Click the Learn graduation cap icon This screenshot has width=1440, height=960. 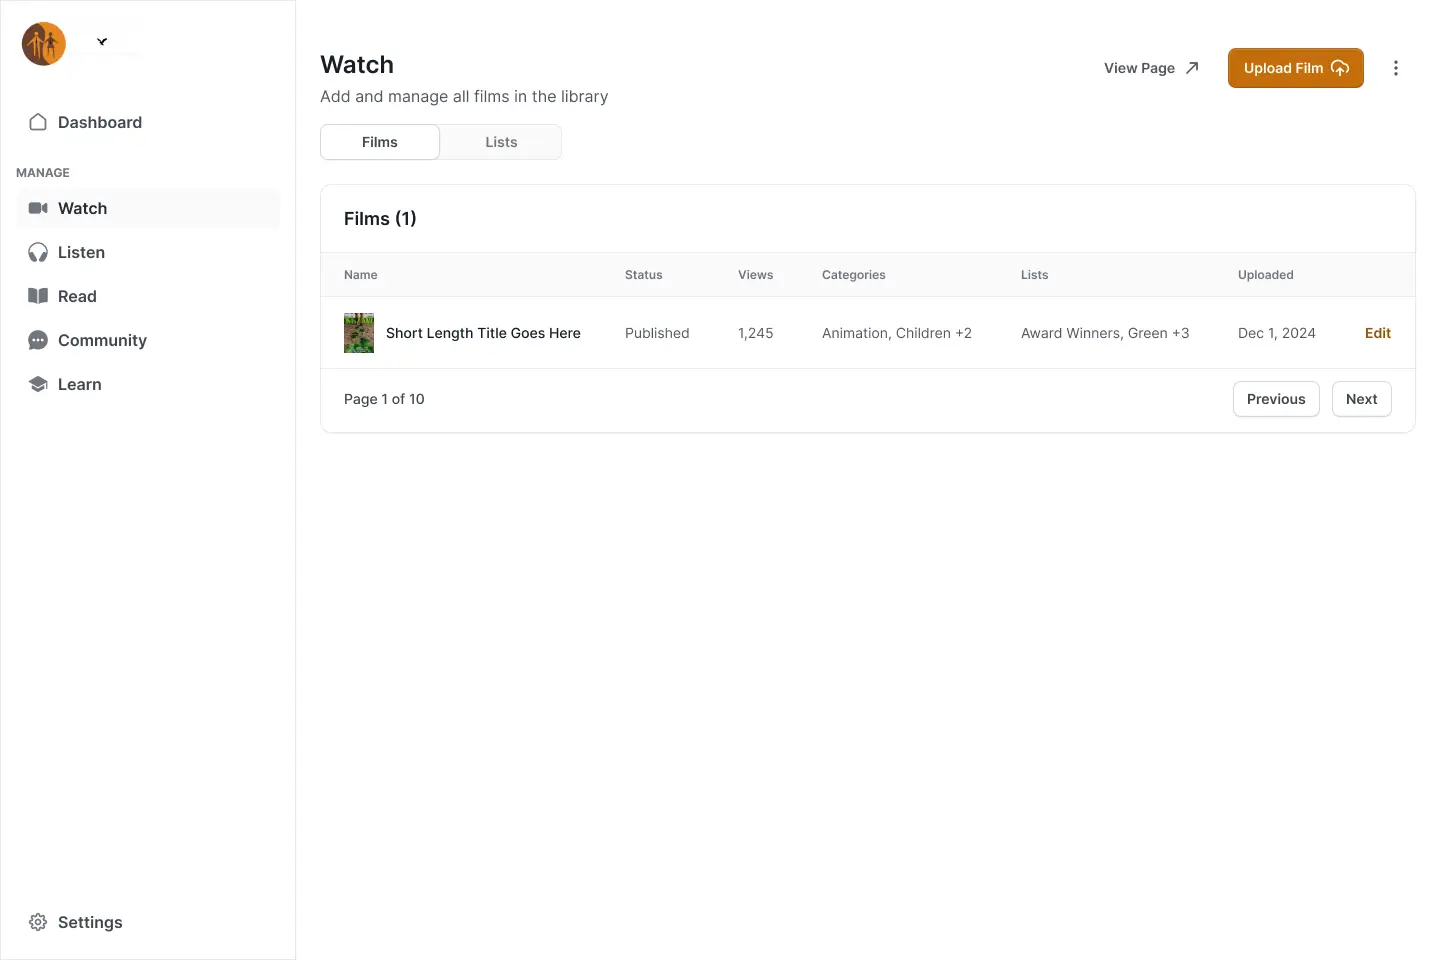tap(38, 384)
